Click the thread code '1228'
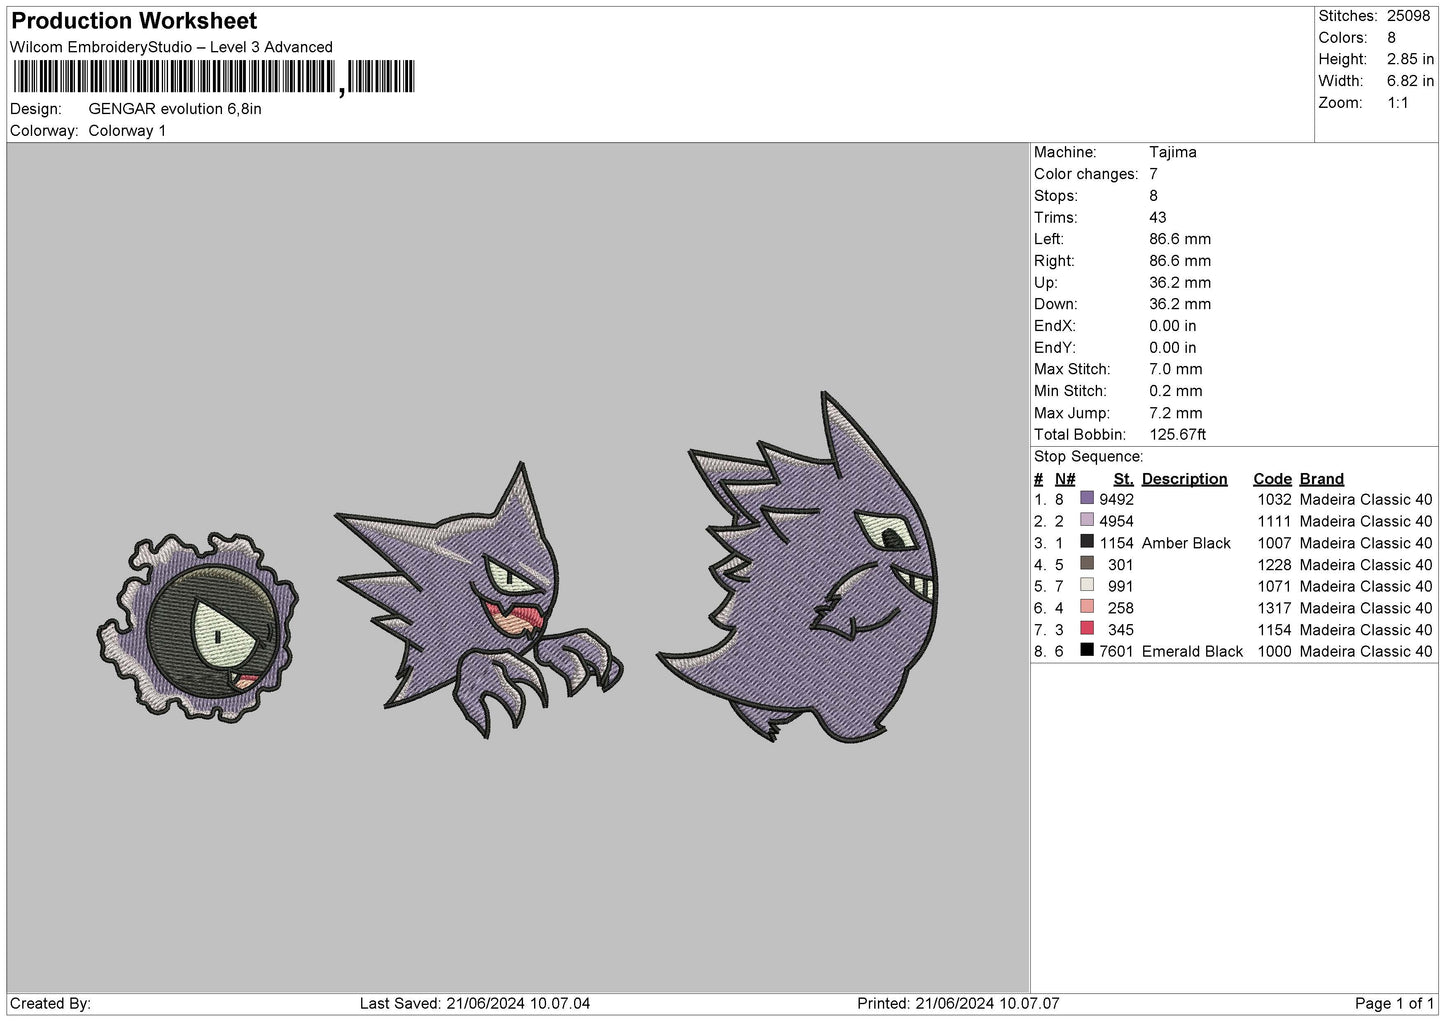Image resolution: width=1445 pixels, height=1021 pixels. click(x=1274, y=565)
